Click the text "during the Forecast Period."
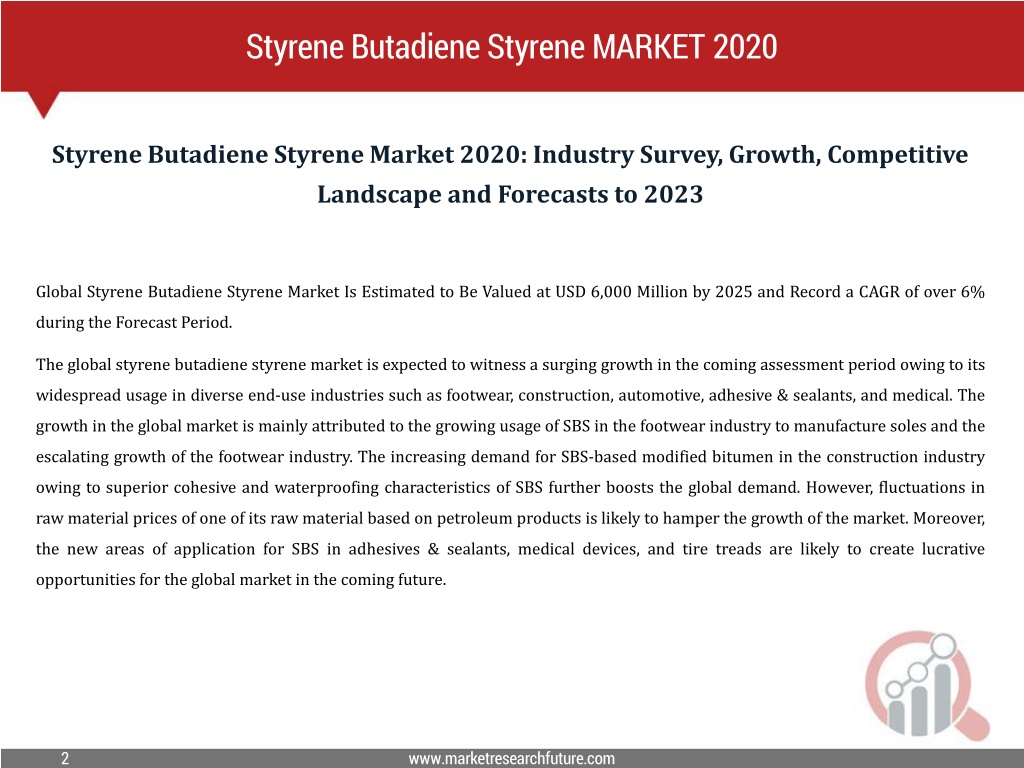The height and width of the screenshot is (768, 1024). click(x=134, y=323)
